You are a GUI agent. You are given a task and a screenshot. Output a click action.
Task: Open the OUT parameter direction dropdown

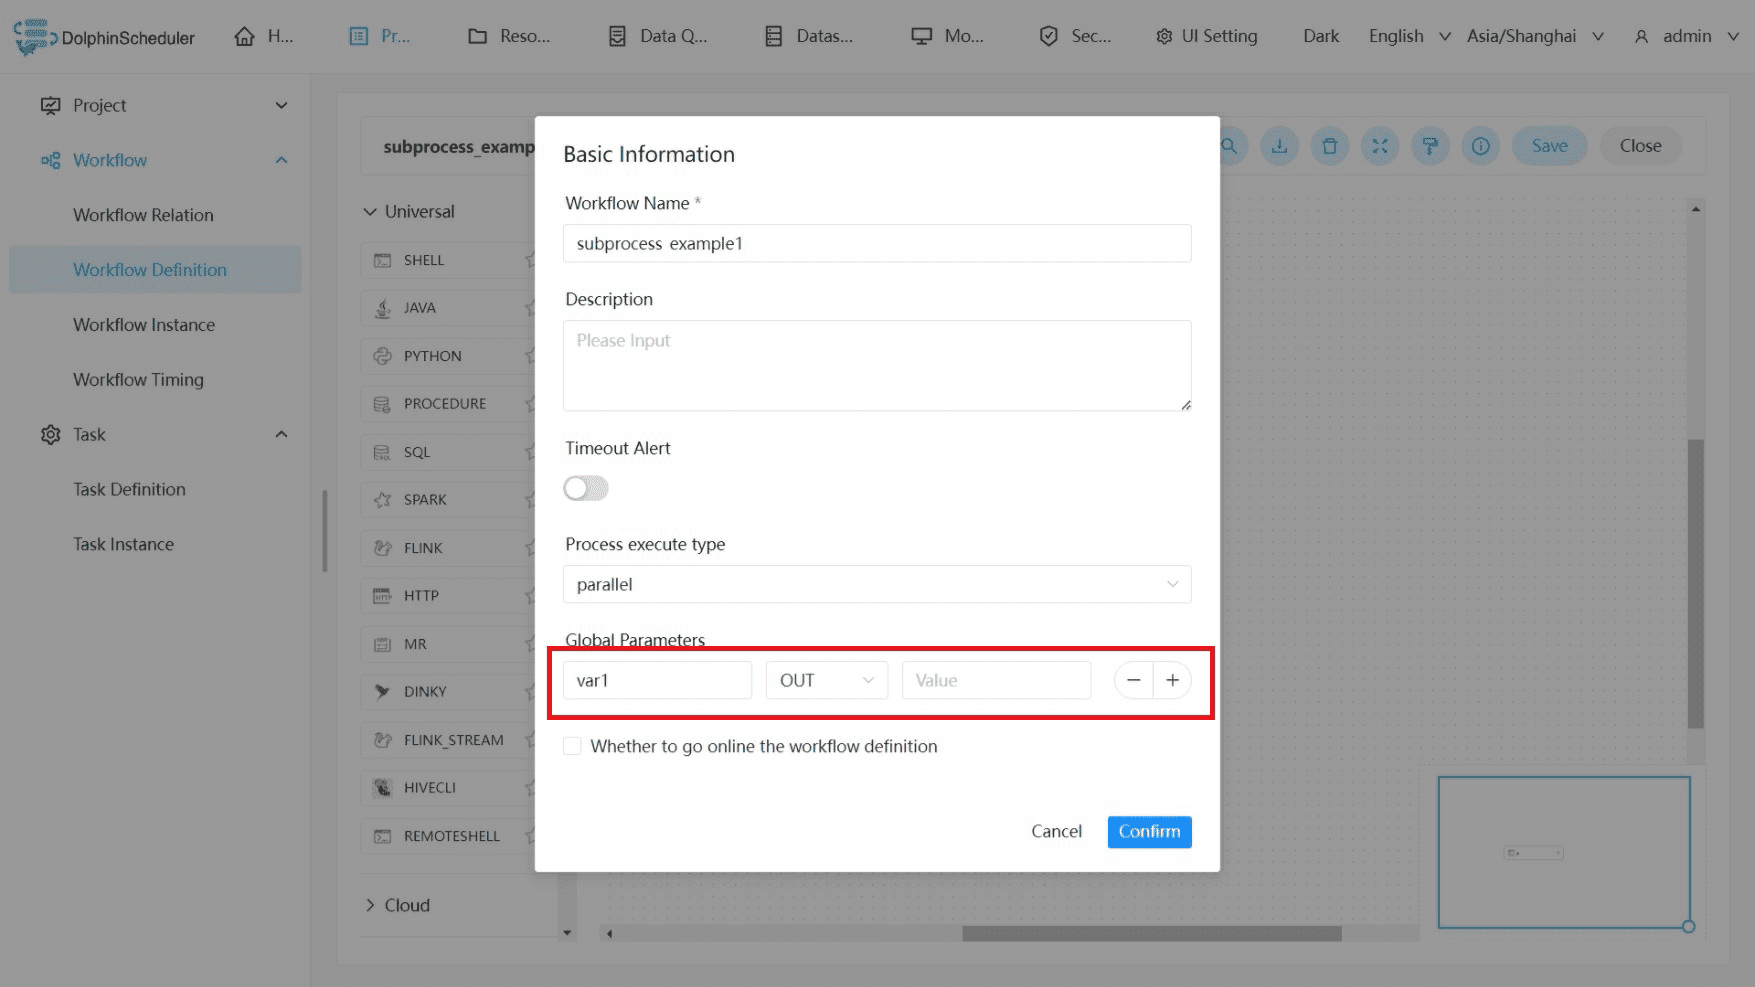click(x=826, y=680)
